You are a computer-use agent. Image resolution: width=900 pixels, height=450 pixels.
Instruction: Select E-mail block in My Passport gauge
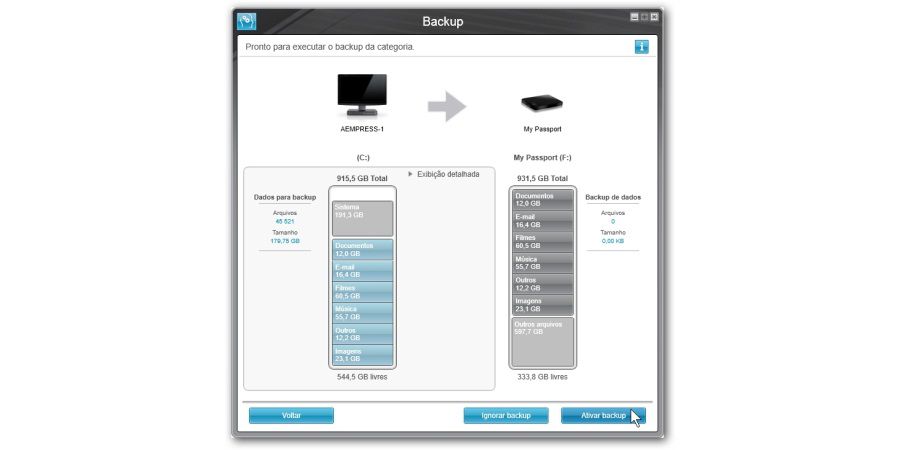coord(542,221)
